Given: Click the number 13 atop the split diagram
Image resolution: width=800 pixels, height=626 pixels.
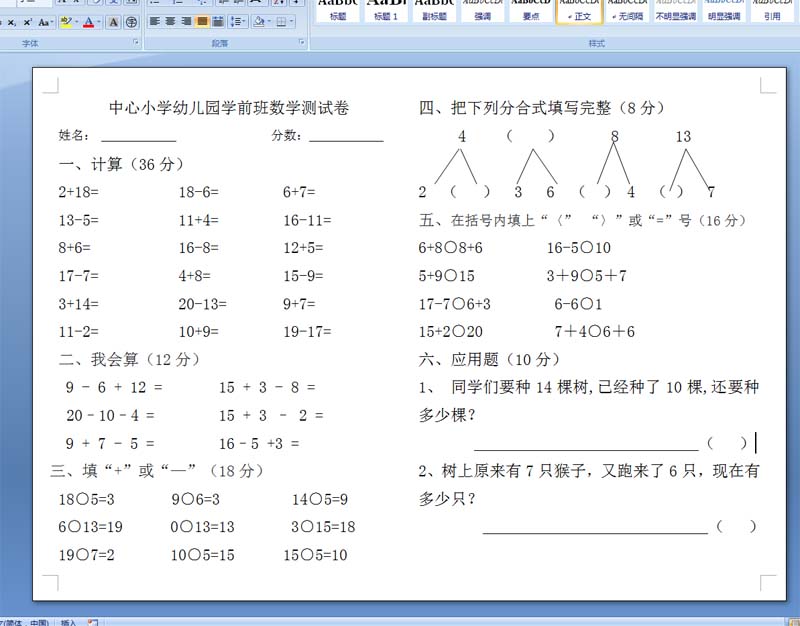Looking at the screenshot, I should 683,136.
